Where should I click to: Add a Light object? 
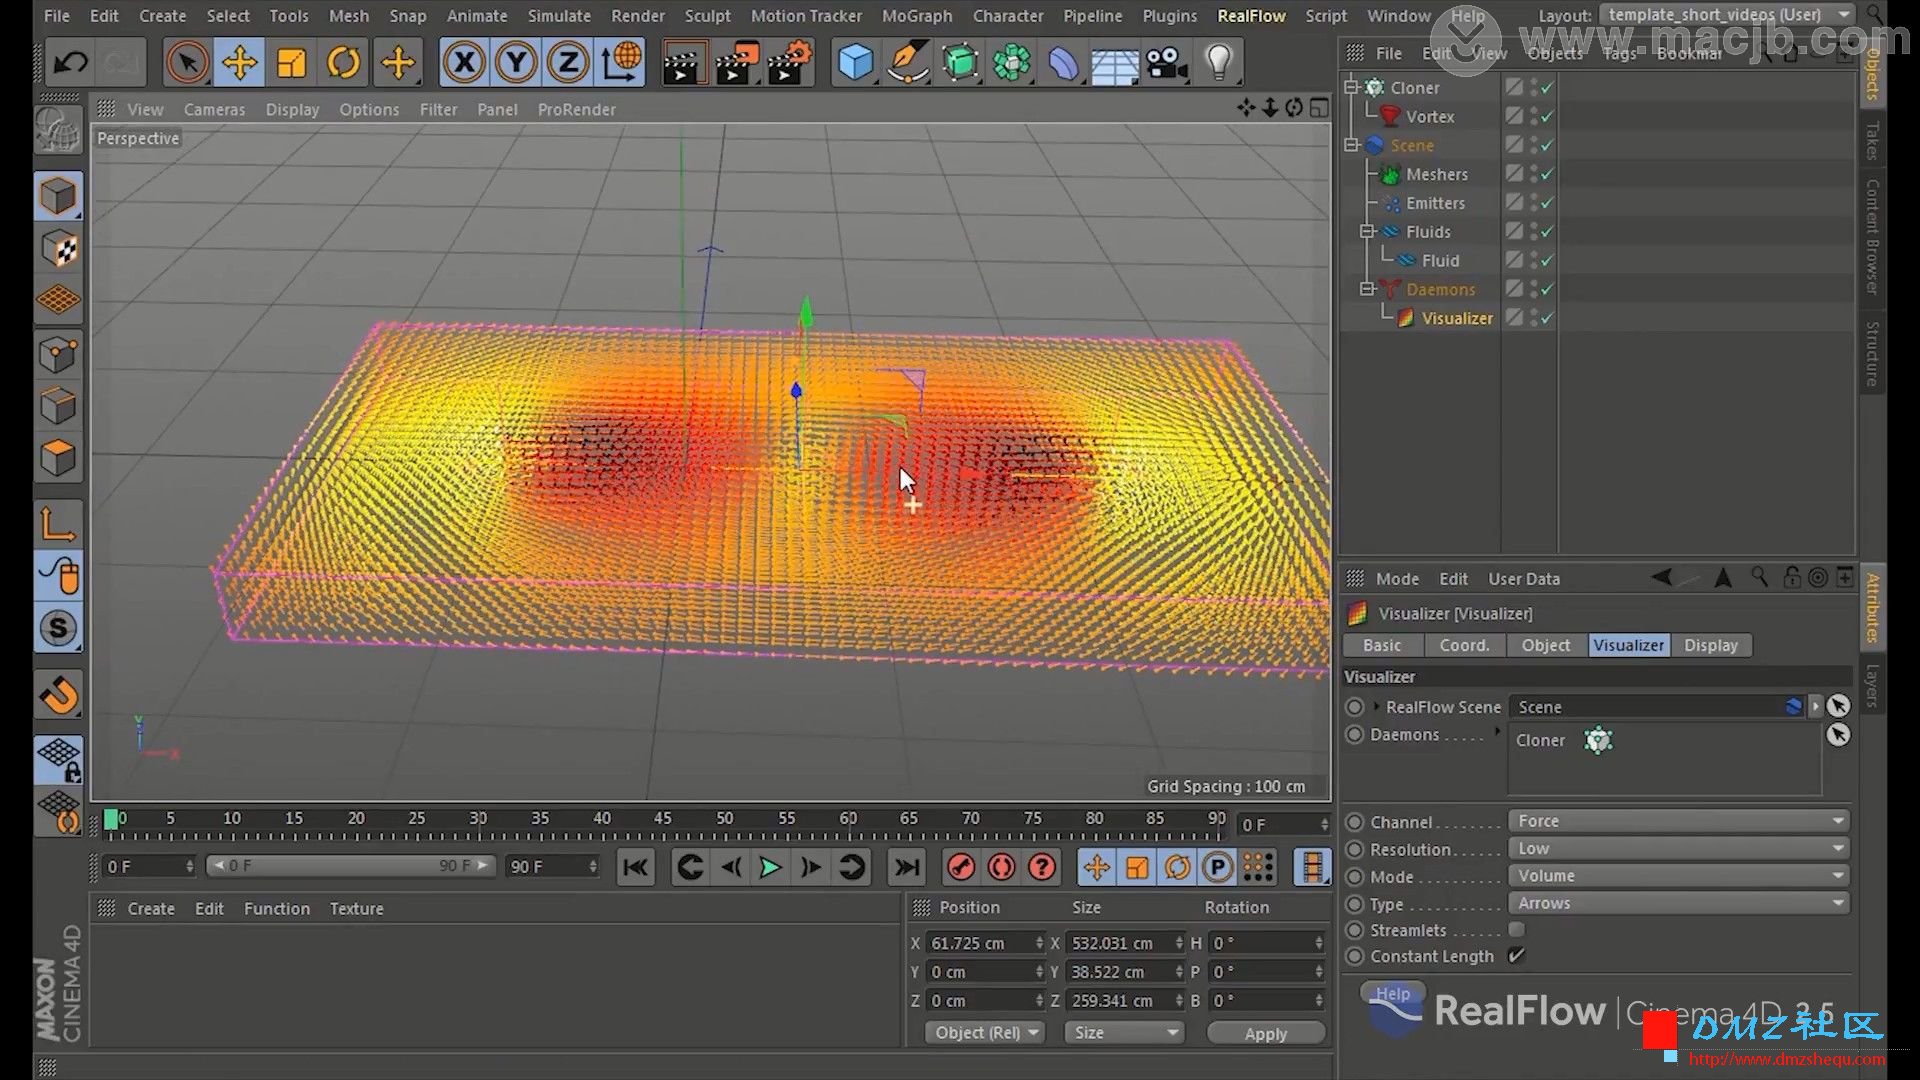[1218, 63]
